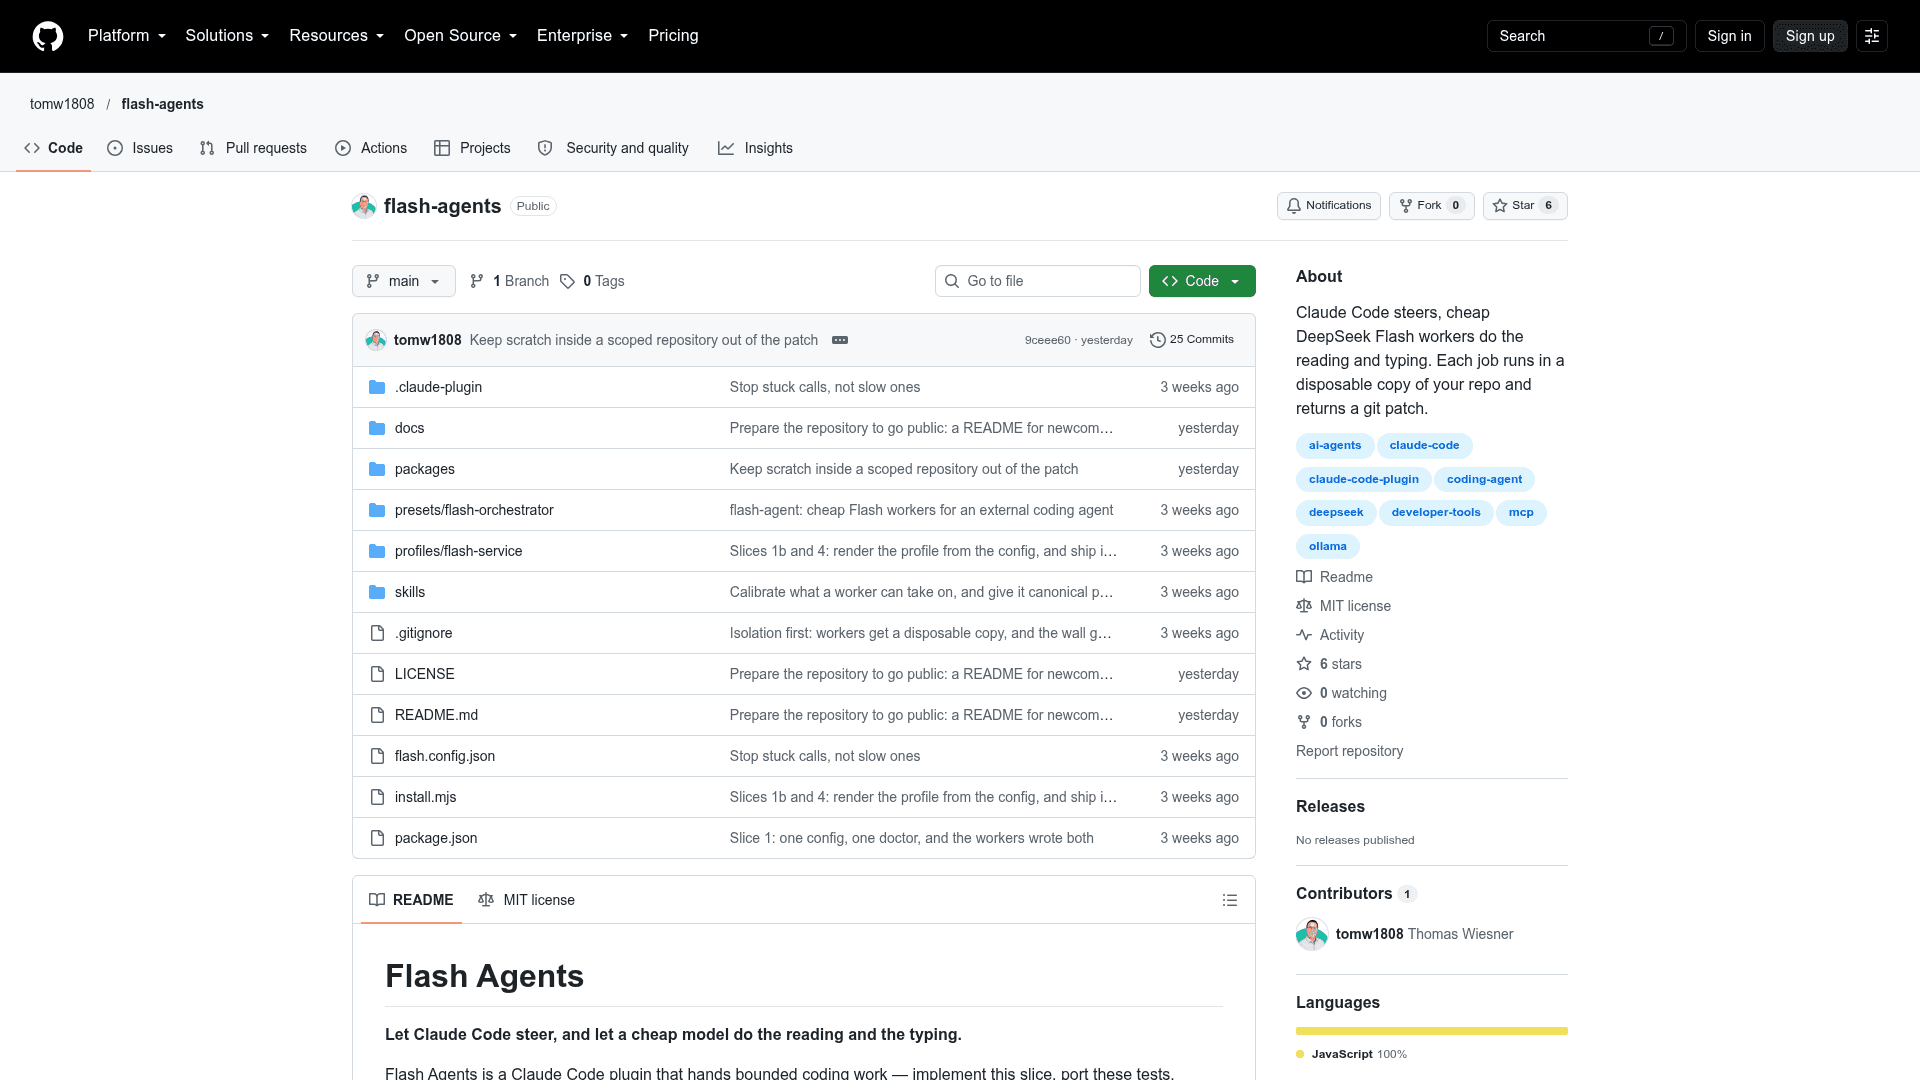Star the flash-agents repository
The height and width of the screenshot is (1080, 1920).
1525,206
